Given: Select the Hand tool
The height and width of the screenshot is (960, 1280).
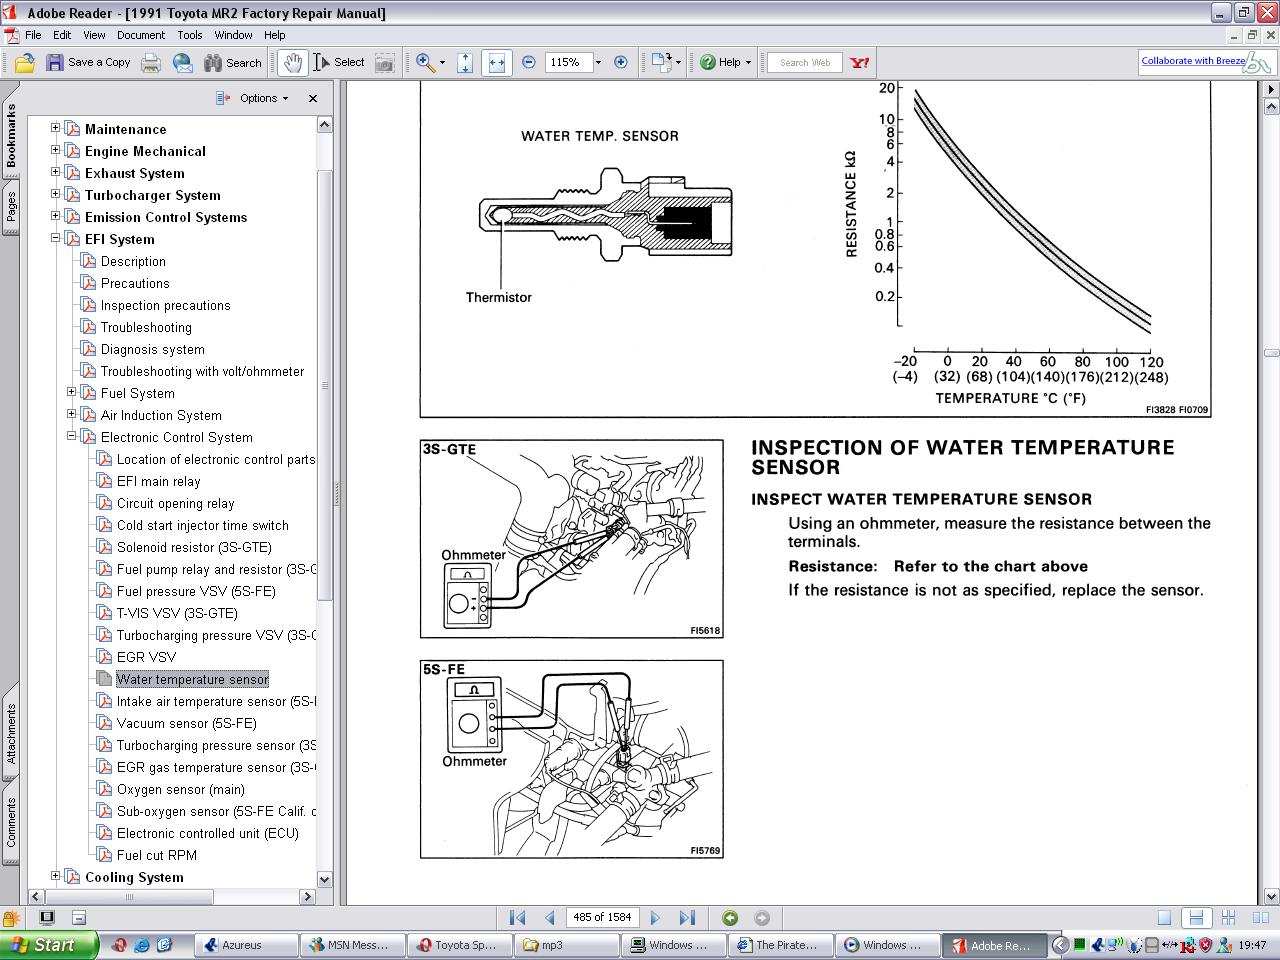Looking at the screenshot, I should coord(291,63).
